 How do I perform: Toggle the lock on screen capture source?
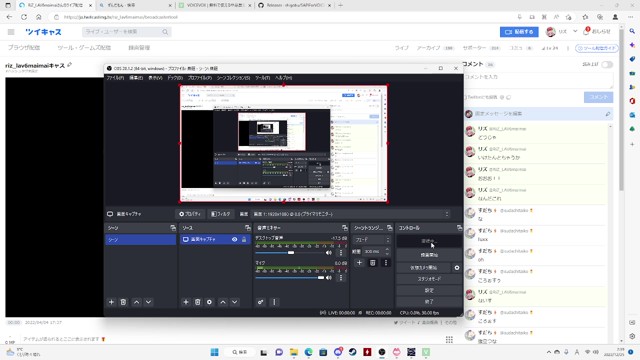(244, 240)
